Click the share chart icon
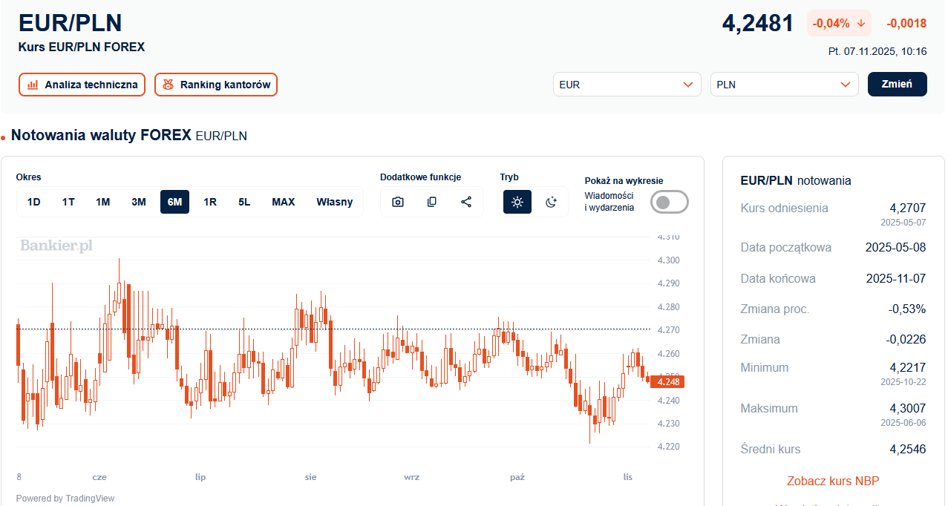Image resolution: width=948 pixels, height=506 pixels. pyautogui.click(x=466, y=202)
